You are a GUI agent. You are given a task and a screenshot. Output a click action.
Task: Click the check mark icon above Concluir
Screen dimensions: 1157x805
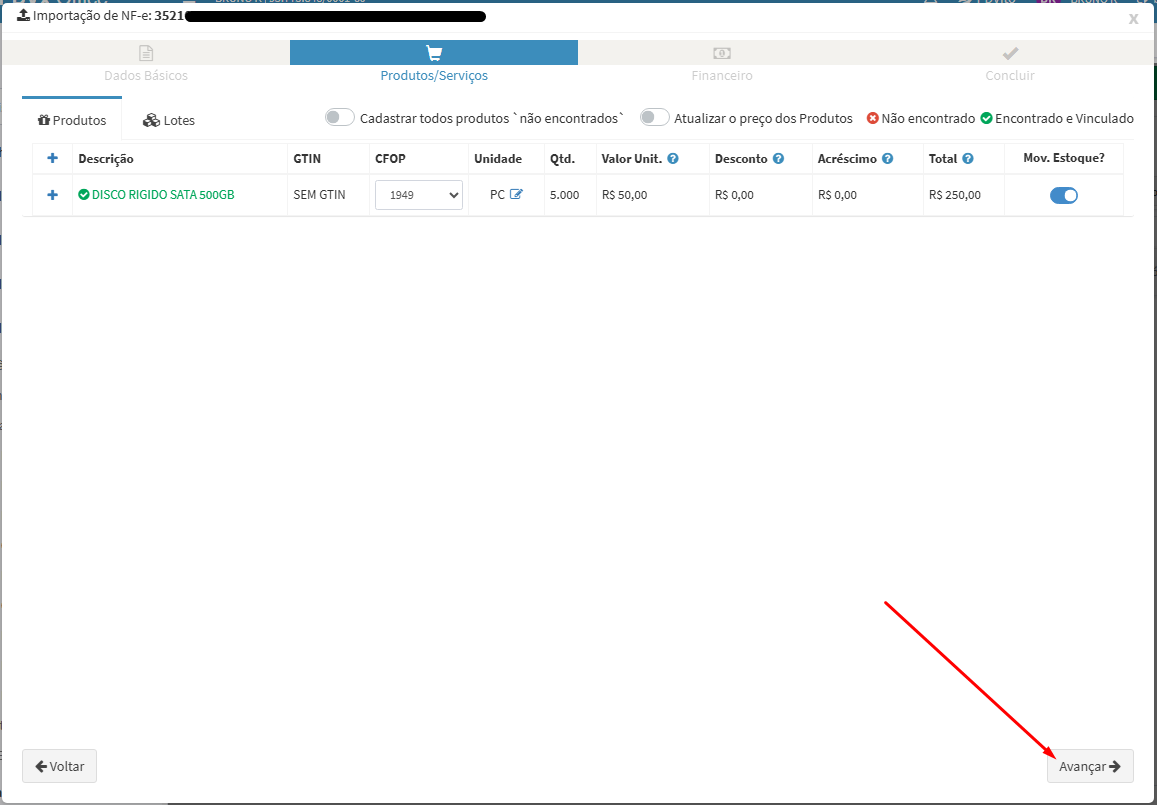[x=1010, y=53]
